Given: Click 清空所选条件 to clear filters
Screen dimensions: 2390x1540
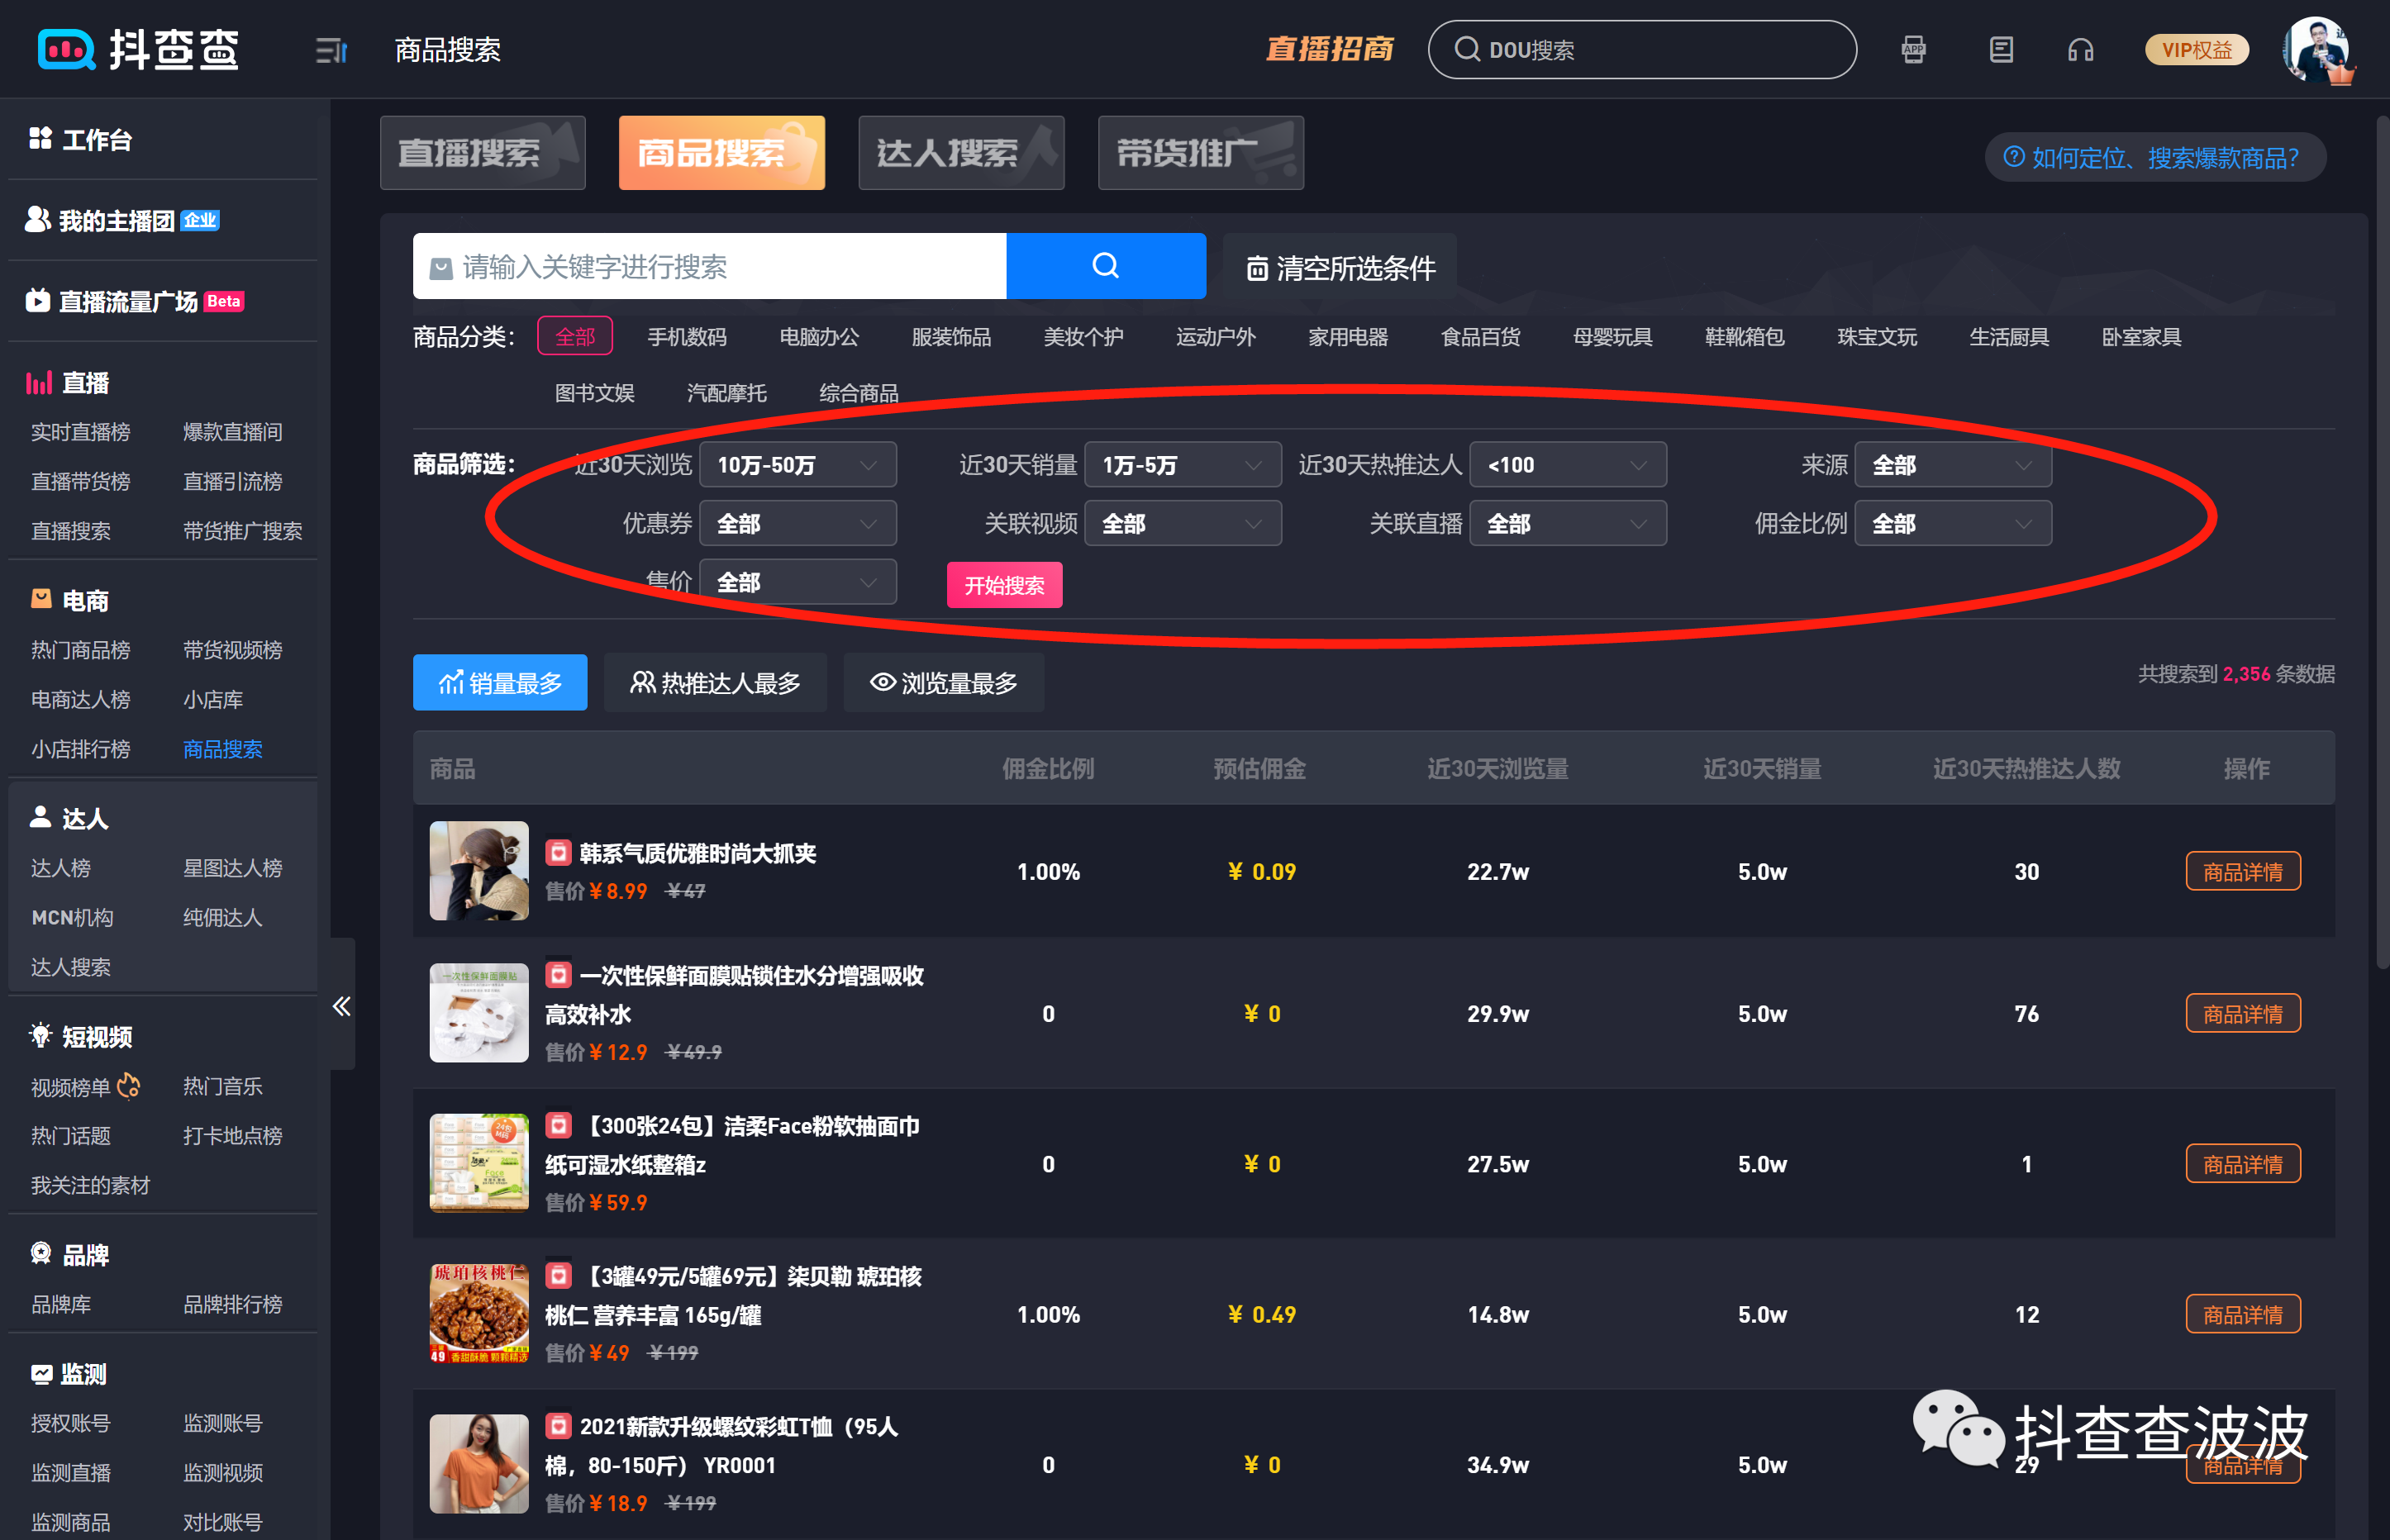Looking at the screenshot, I should coord(1340,268).
